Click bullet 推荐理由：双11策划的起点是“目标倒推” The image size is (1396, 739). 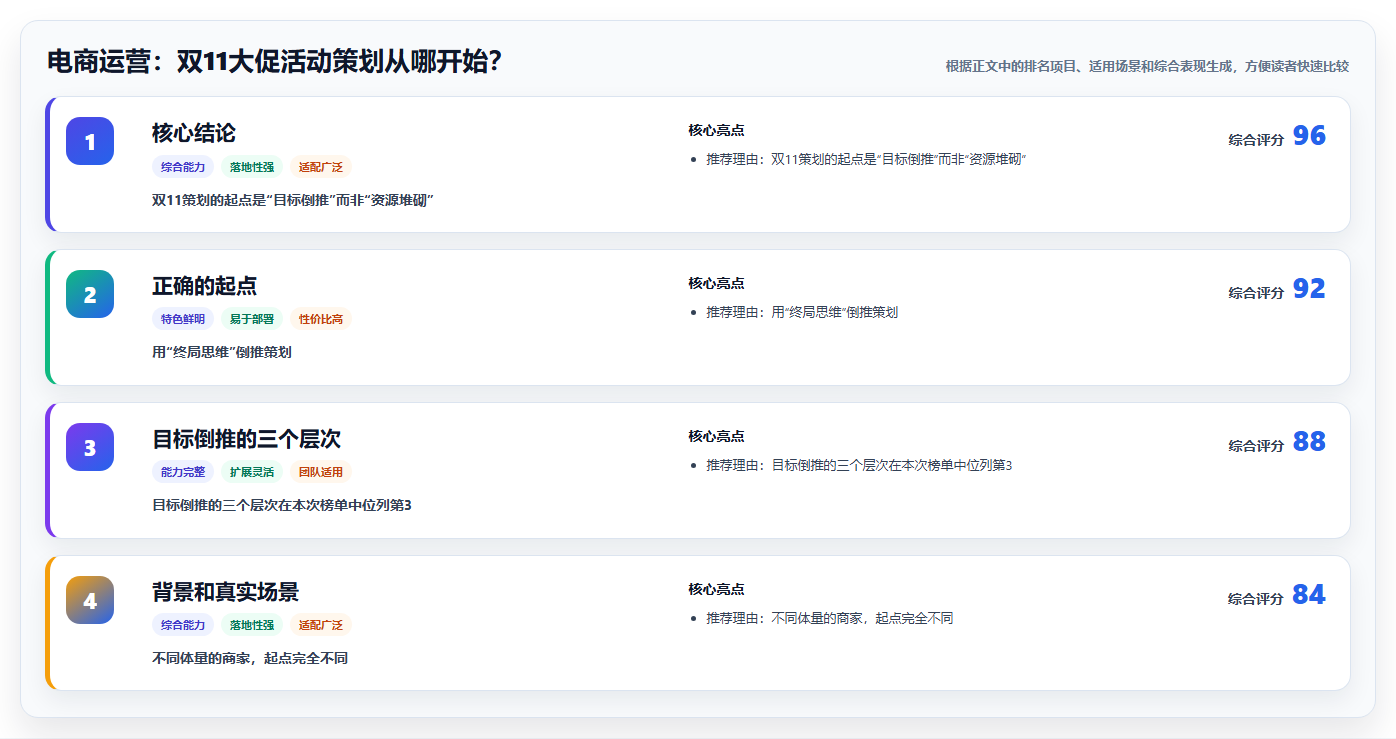point(867,159)
